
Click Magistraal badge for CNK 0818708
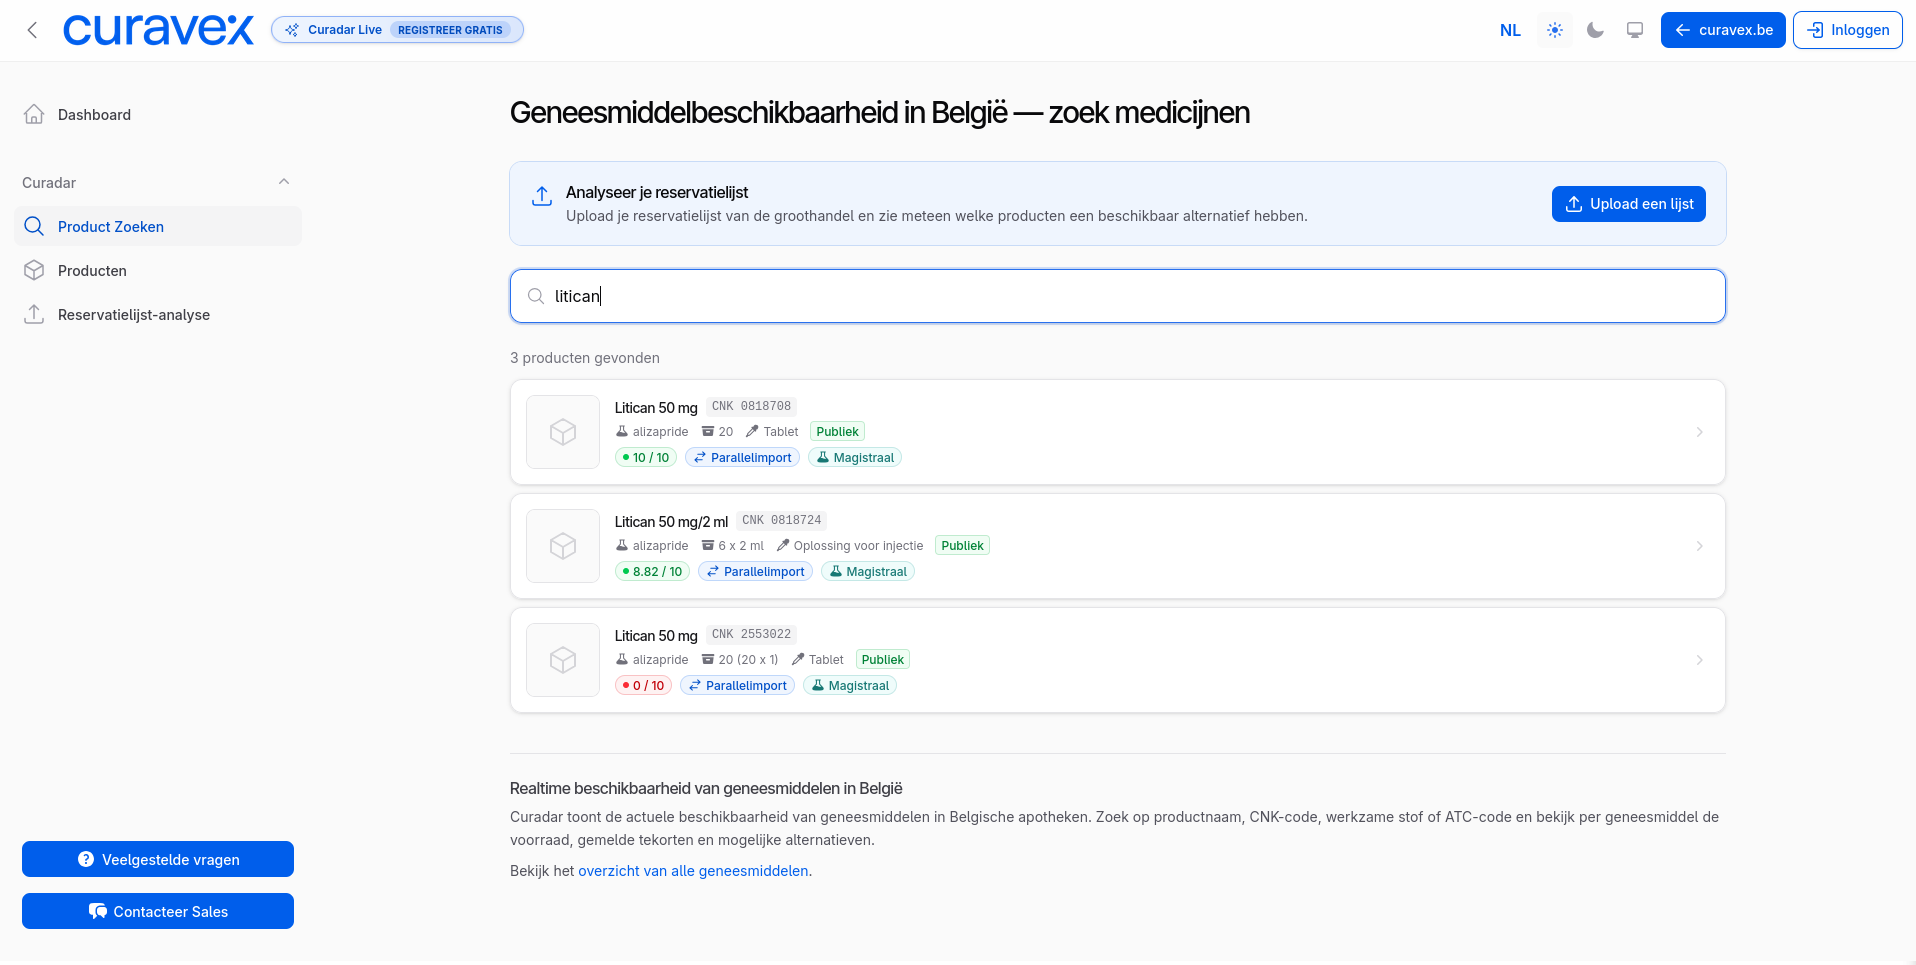[x=855, y=458]
